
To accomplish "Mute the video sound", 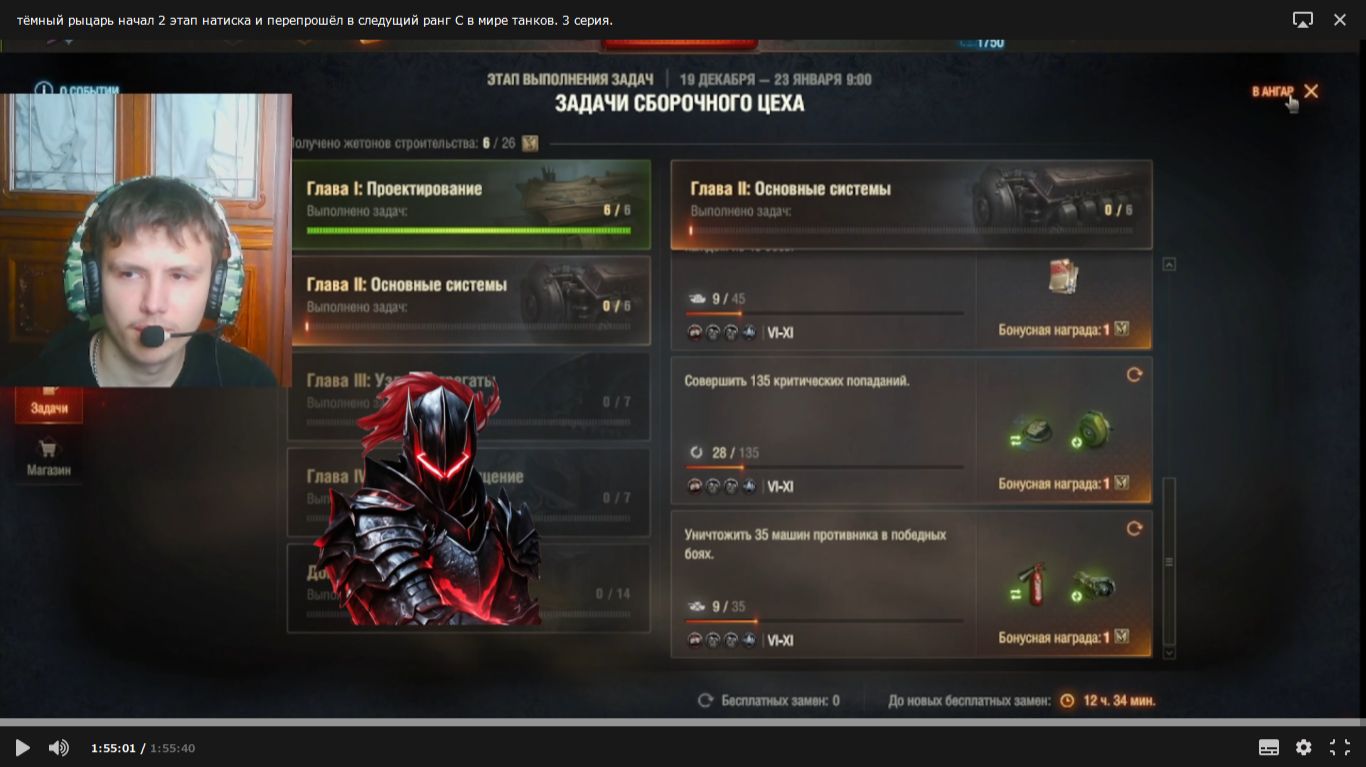I will (x=59, y=747).
